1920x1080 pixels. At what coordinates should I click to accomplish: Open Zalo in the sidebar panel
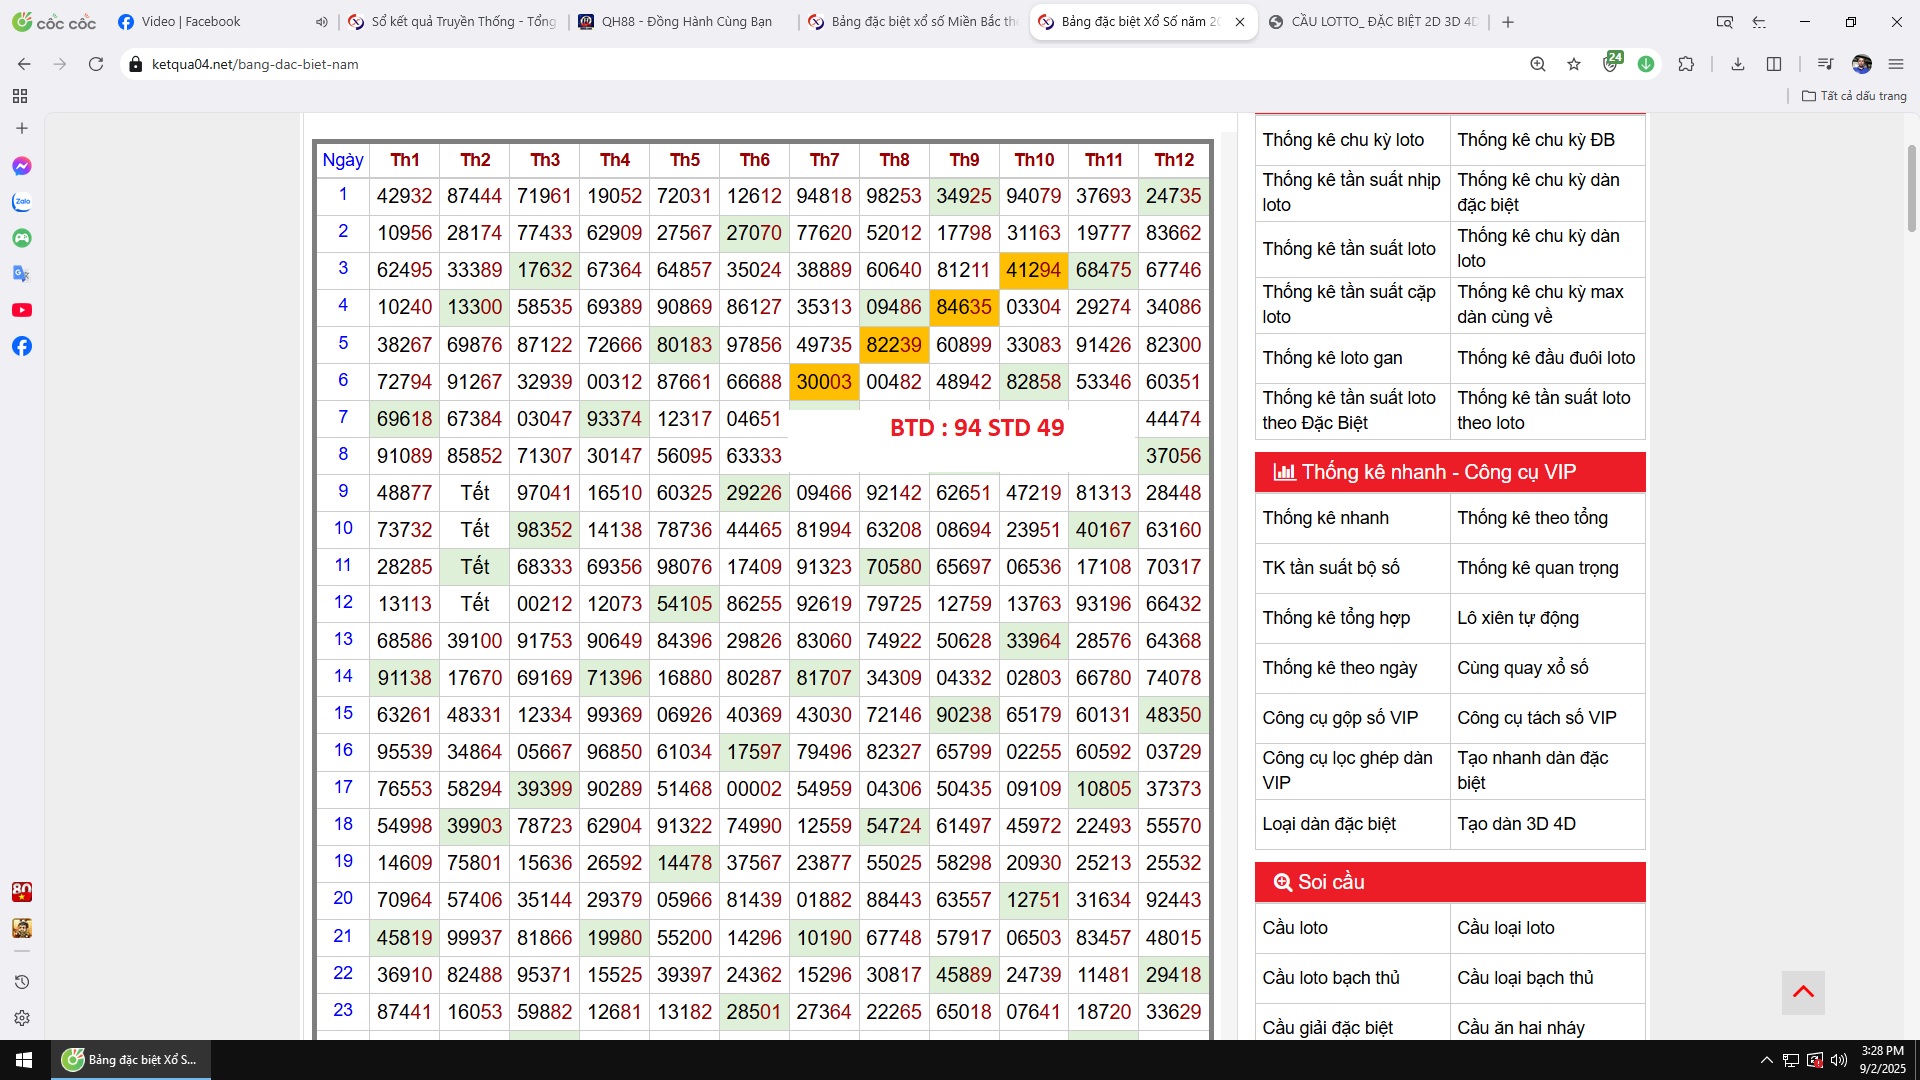pyautogui.click(x=22, y=202)
